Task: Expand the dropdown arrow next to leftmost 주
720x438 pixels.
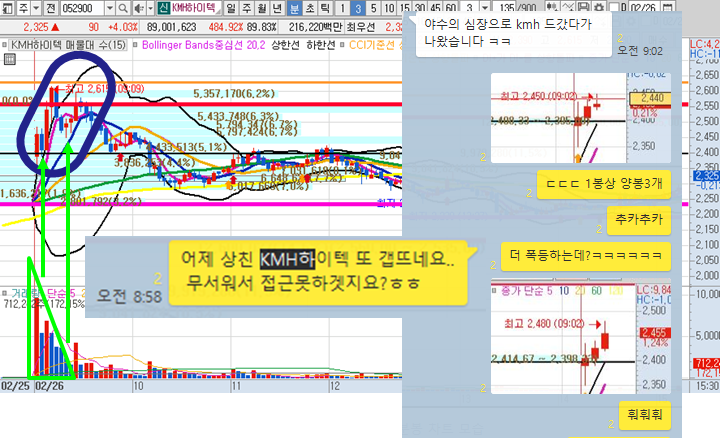Action: click(x=36, y=8)
